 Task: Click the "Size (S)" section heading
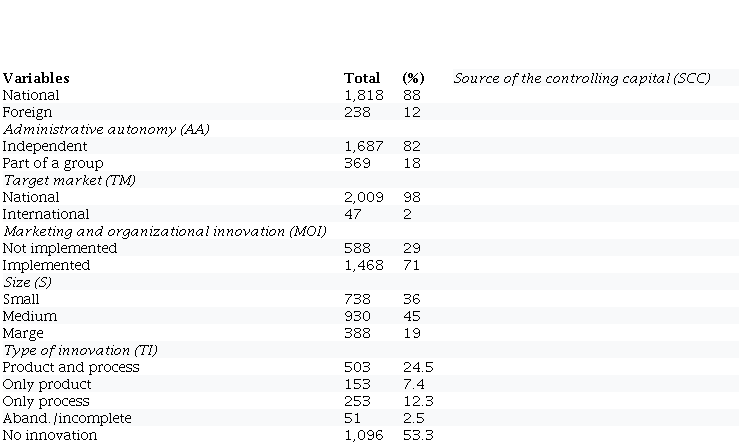coord(27,282)
